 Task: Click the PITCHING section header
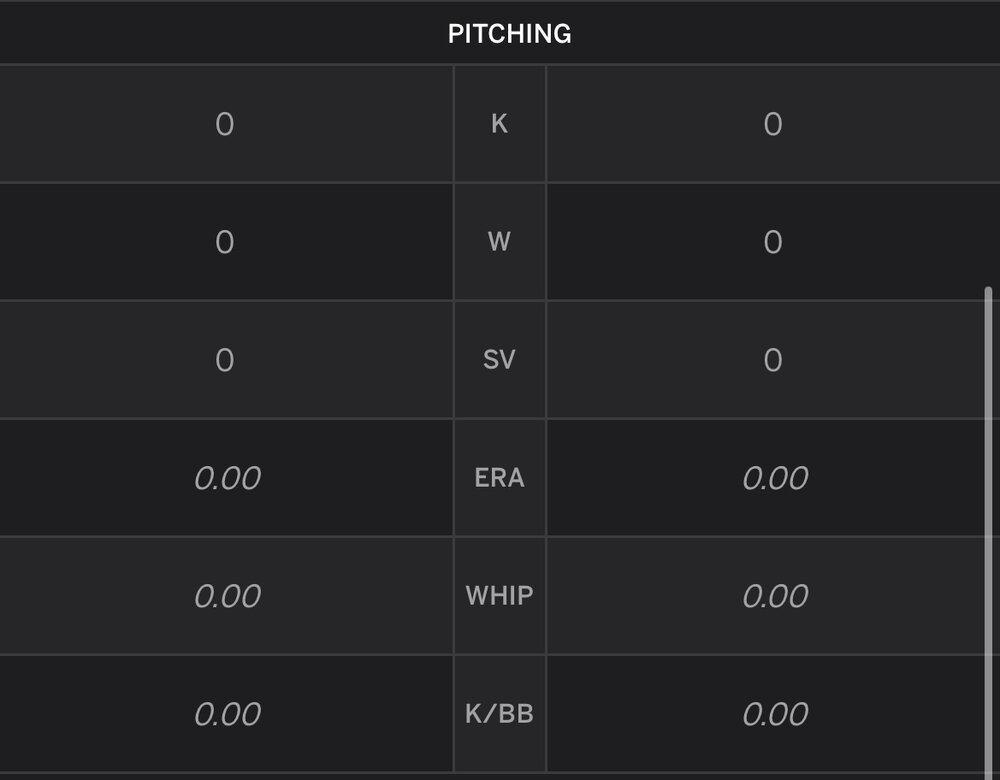click(x=510, y=34)
